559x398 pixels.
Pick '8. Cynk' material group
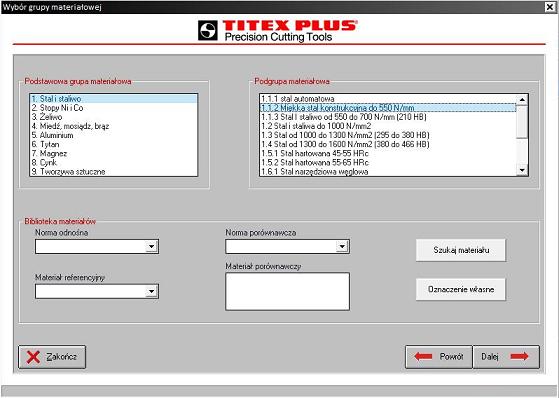[114, 162]
